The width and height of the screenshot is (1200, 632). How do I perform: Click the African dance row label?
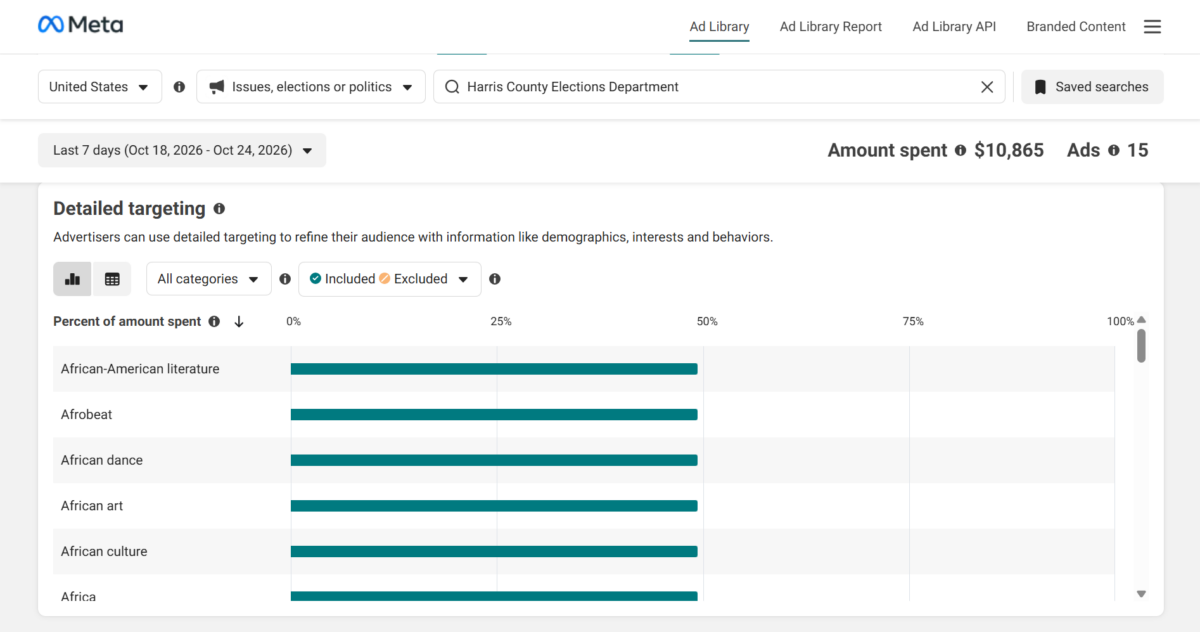102,460
